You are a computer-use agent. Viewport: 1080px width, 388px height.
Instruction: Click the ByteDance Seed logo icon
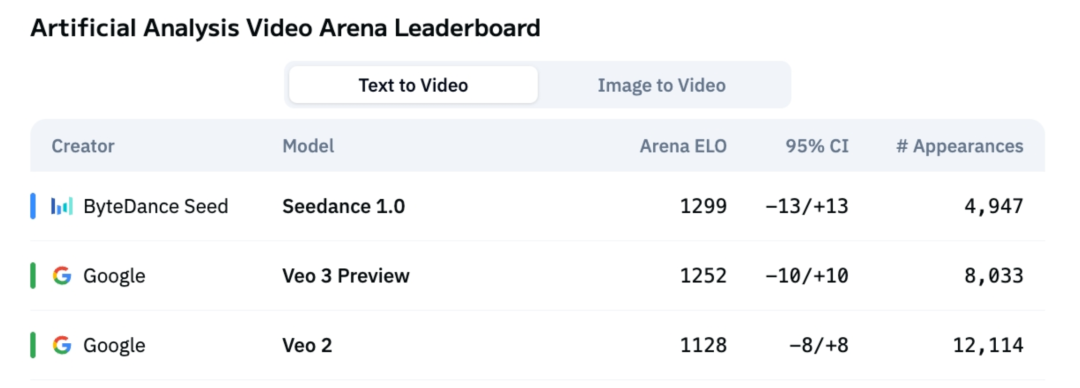(x=62, y=206)
